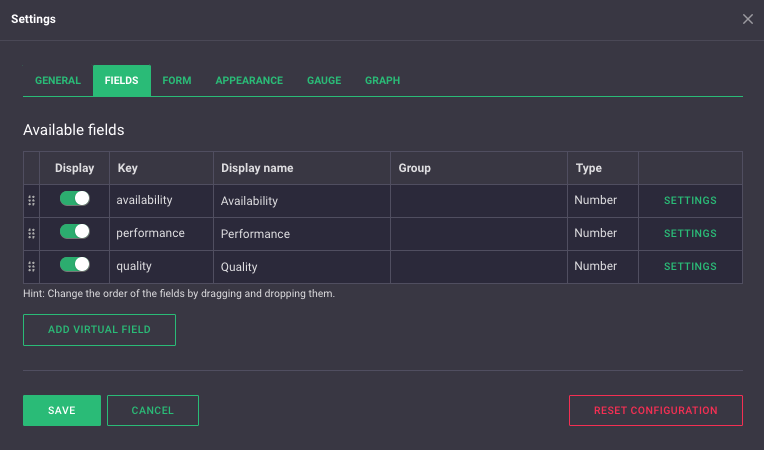The width and height of the screenshot is (764, 450).
Task: Open Settings for the performance field
Action: pyautogui.click(x=690, y=234)
